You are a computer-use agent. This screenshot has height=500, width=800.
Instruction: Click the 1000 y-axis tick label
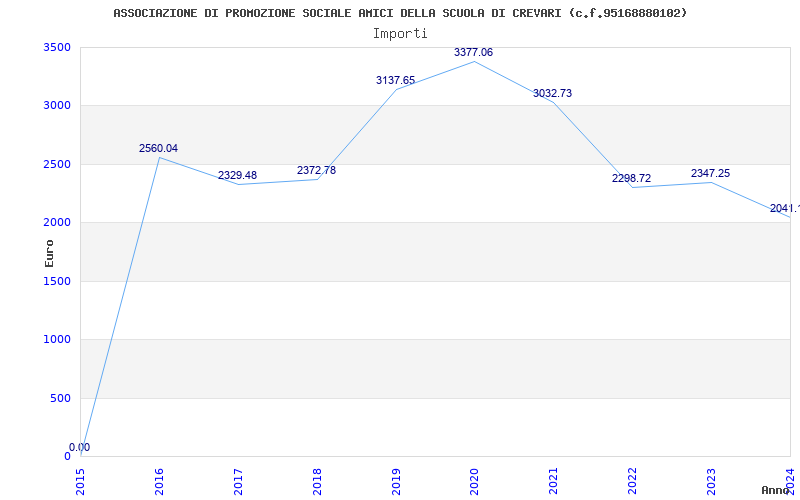[x=57, y=339]
